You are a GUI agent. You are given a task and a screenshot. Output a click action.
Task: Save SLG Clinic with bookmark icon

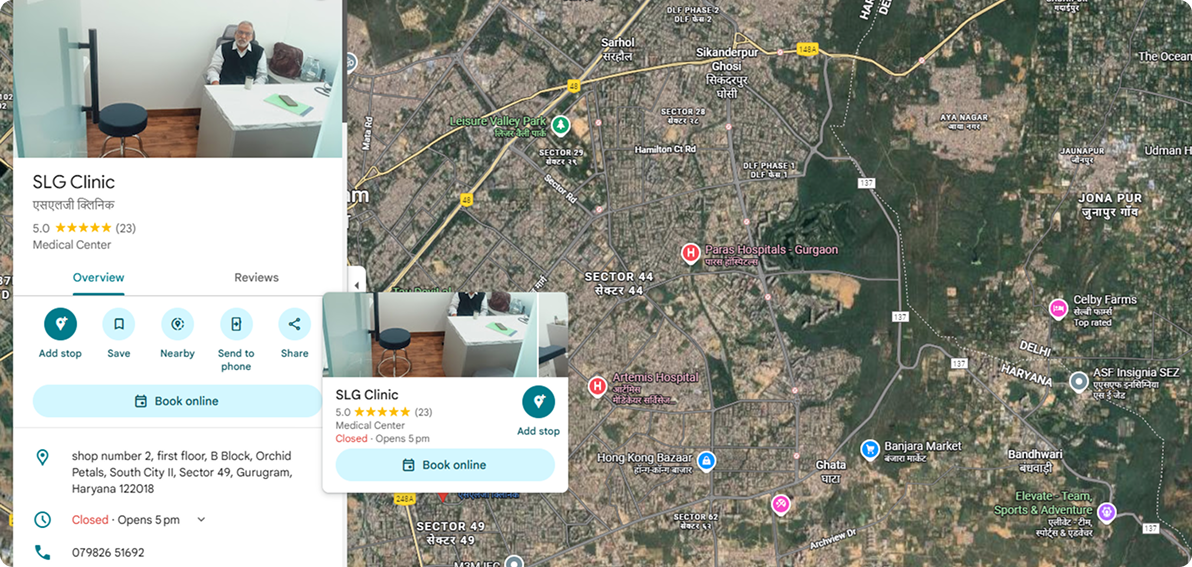tap(119, 324)
